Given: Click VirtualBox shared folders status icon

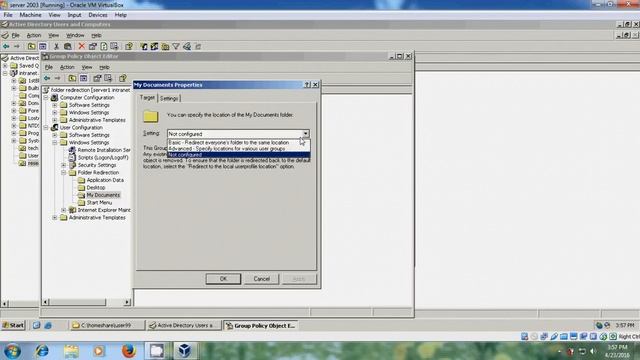Looking at the screenshot, I should [564, 337].
